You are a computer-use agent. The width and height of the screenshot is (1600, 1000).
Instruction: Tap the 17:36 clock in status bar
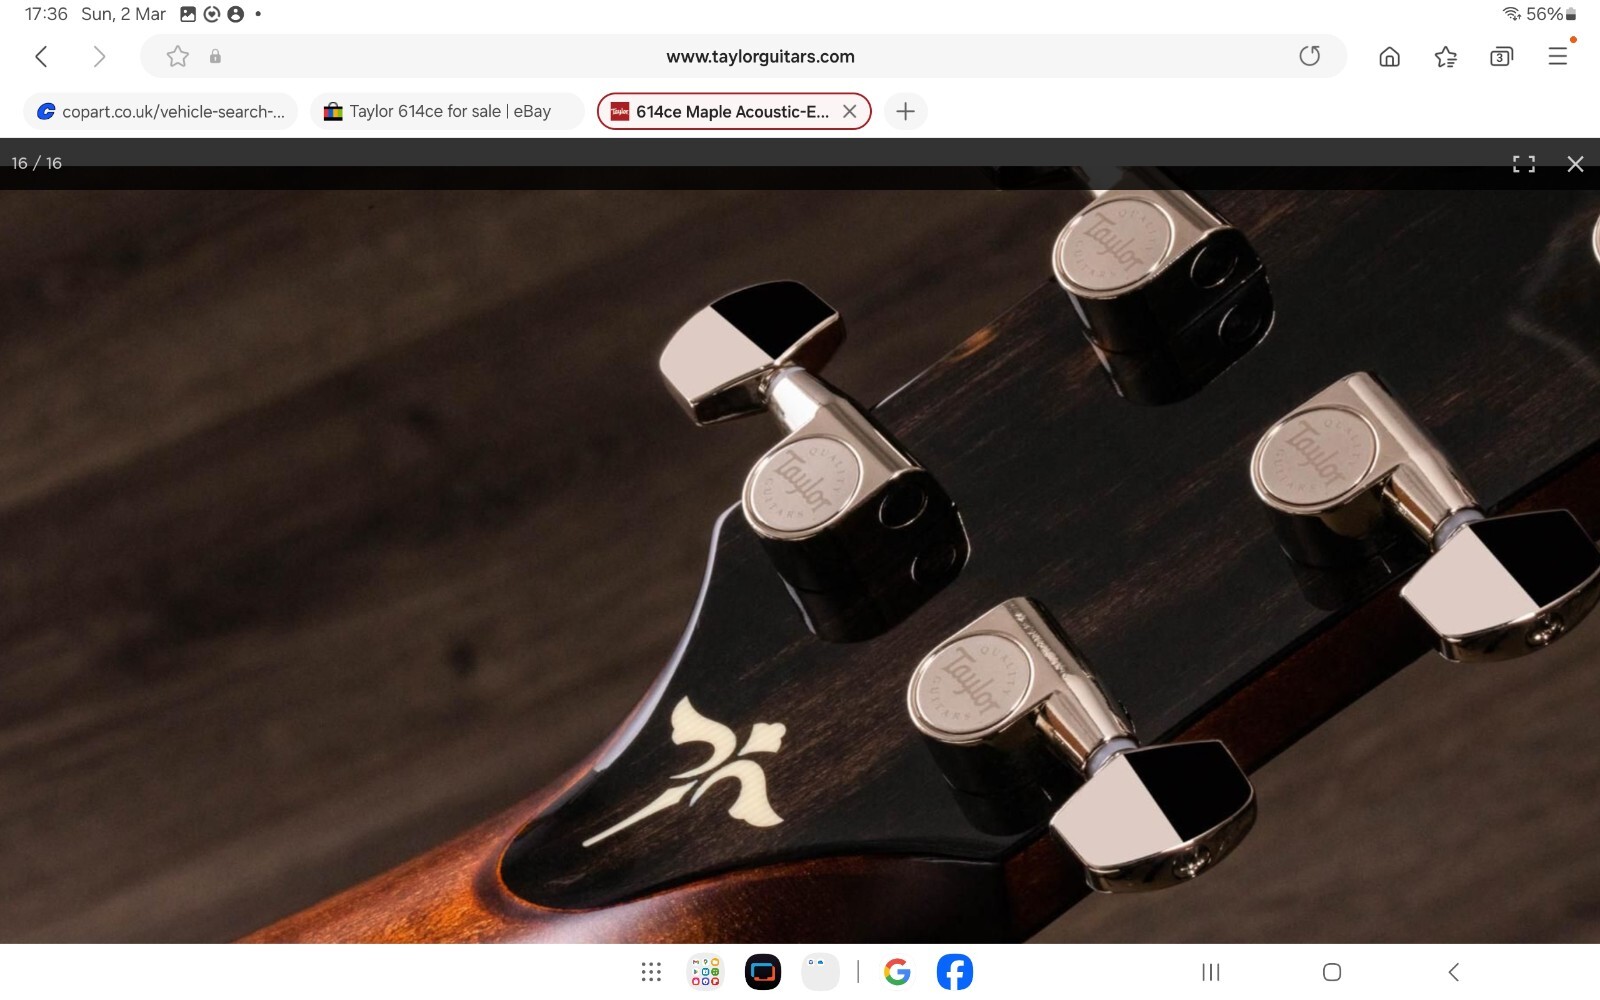(x=46, y=14)
